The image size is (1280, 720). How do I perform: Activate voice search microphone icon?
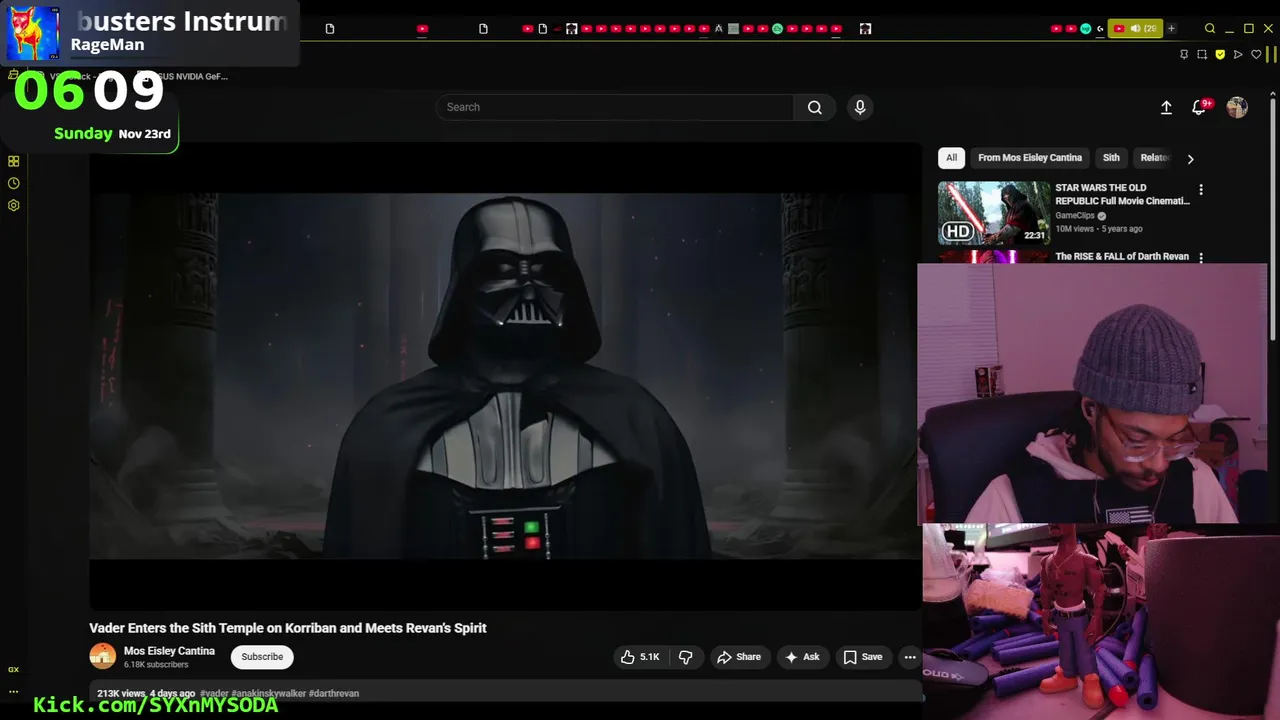click(860, 107)
